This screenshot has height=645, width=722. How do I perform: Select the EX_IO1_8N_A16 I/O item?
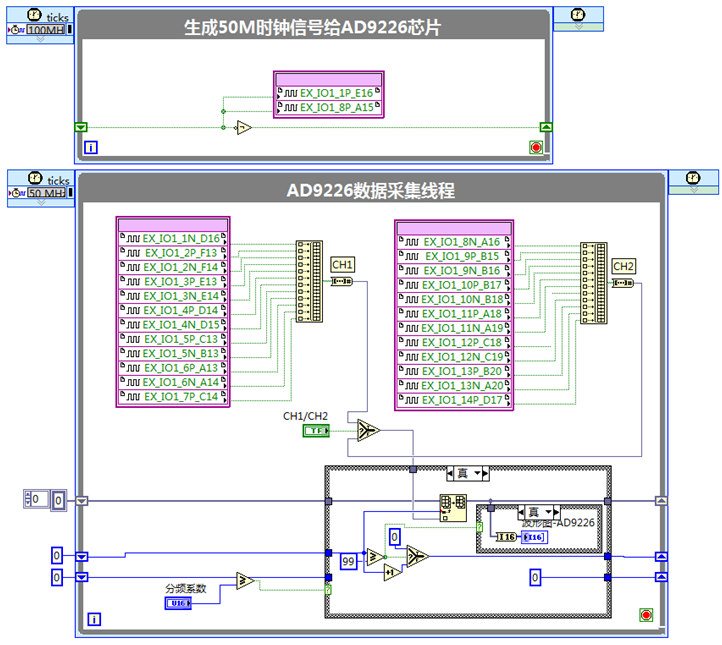point(454,242)
